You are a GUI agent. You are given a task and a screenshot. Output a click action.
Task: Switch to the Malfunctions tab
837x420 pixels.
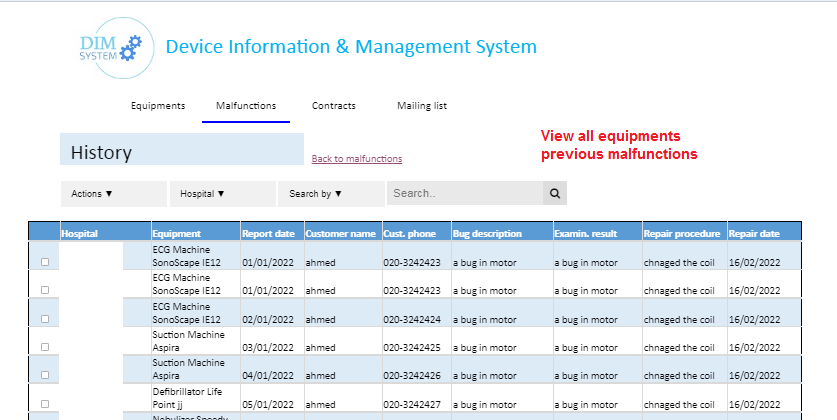coord(246,106)
